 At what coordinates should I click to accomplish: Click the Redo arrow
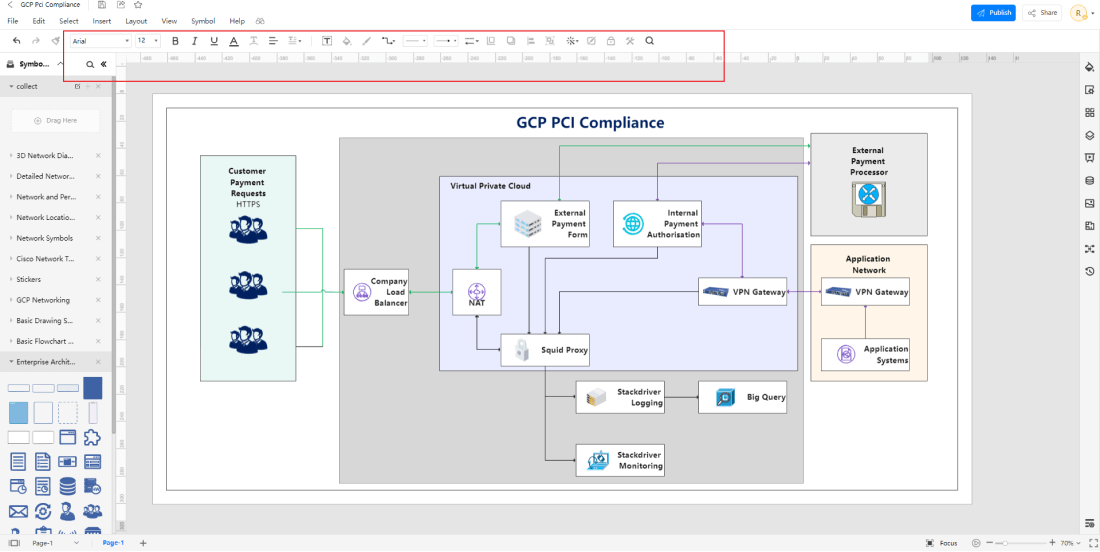(x=36, y=41)
